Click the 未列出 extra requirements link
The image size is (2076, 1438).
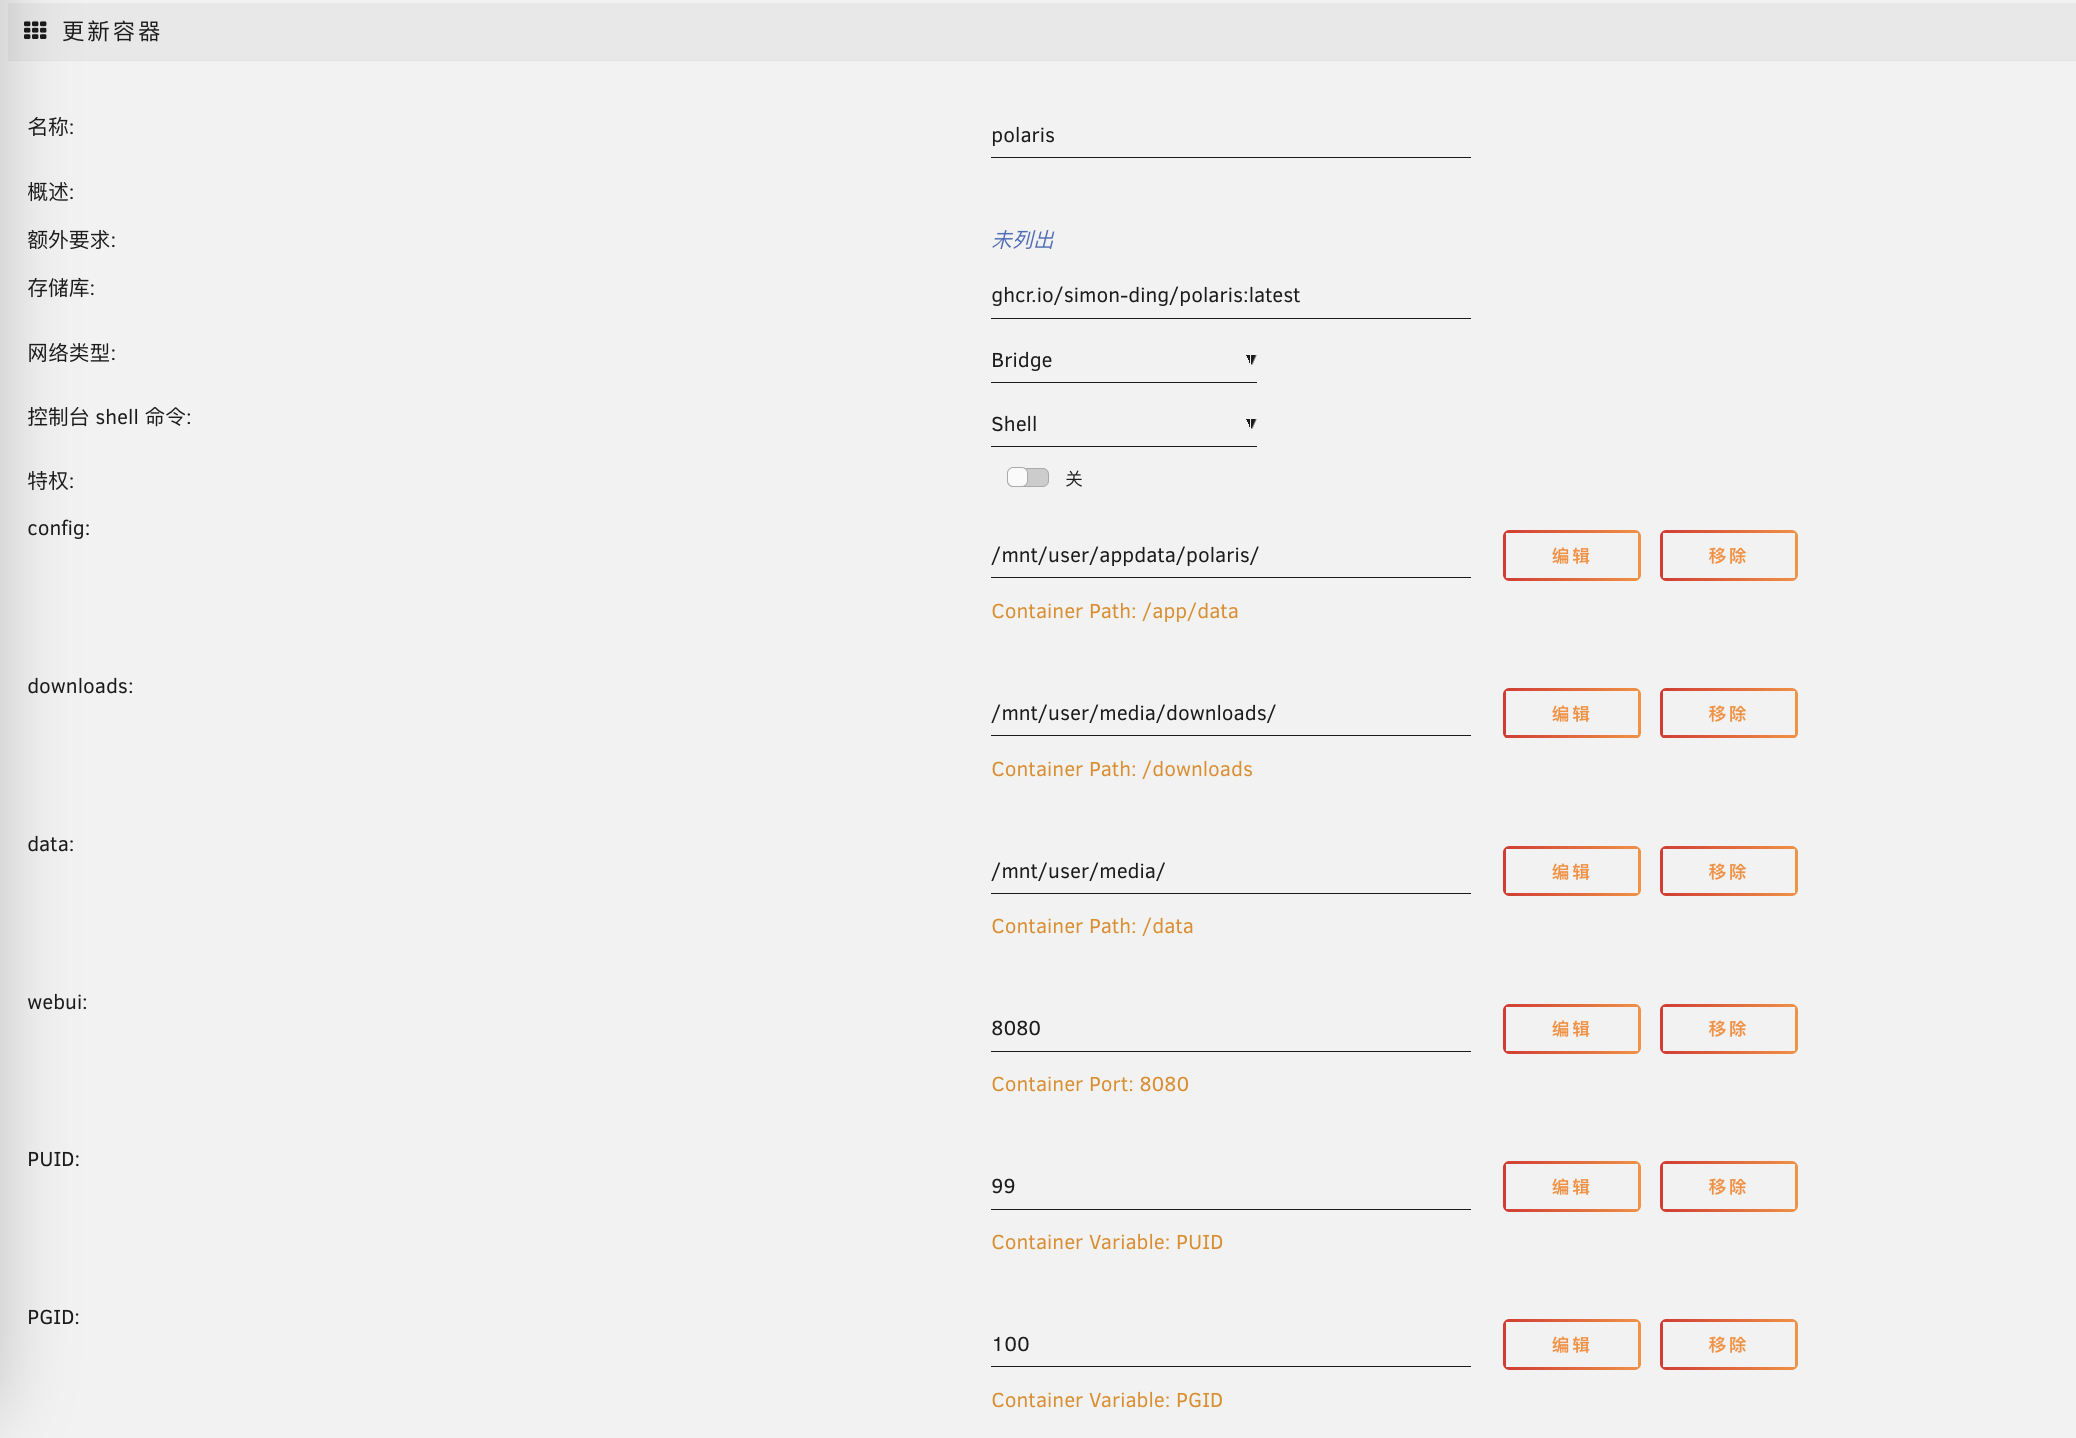[x=1022, y=240]
